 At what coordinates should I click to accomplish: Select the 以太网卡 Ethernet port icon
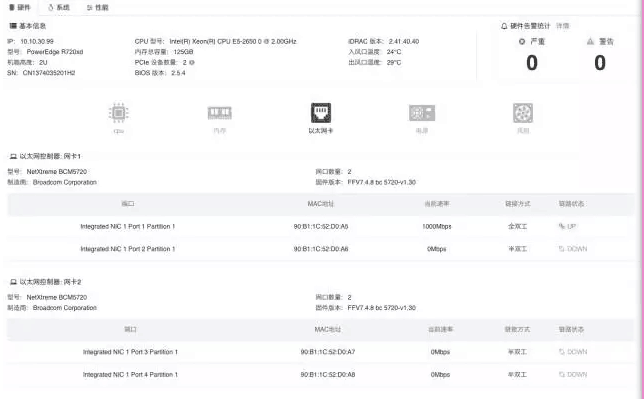pyautogui.click(x=321, y=113)
